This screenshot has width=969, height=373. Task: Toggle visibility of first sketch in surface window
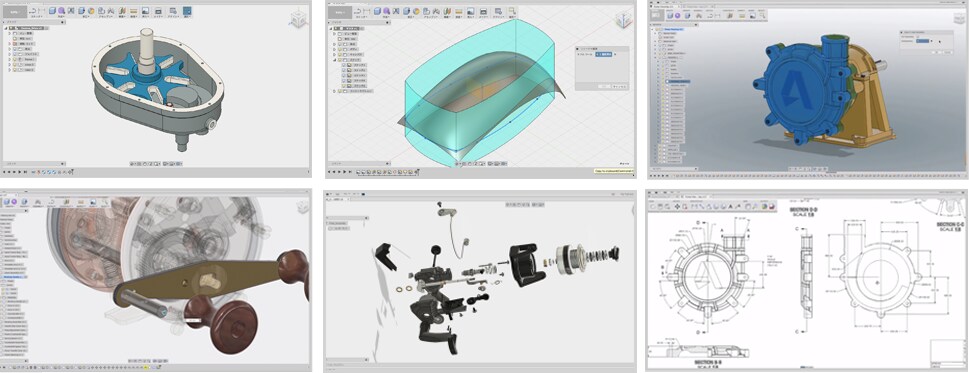pos(344,65)
